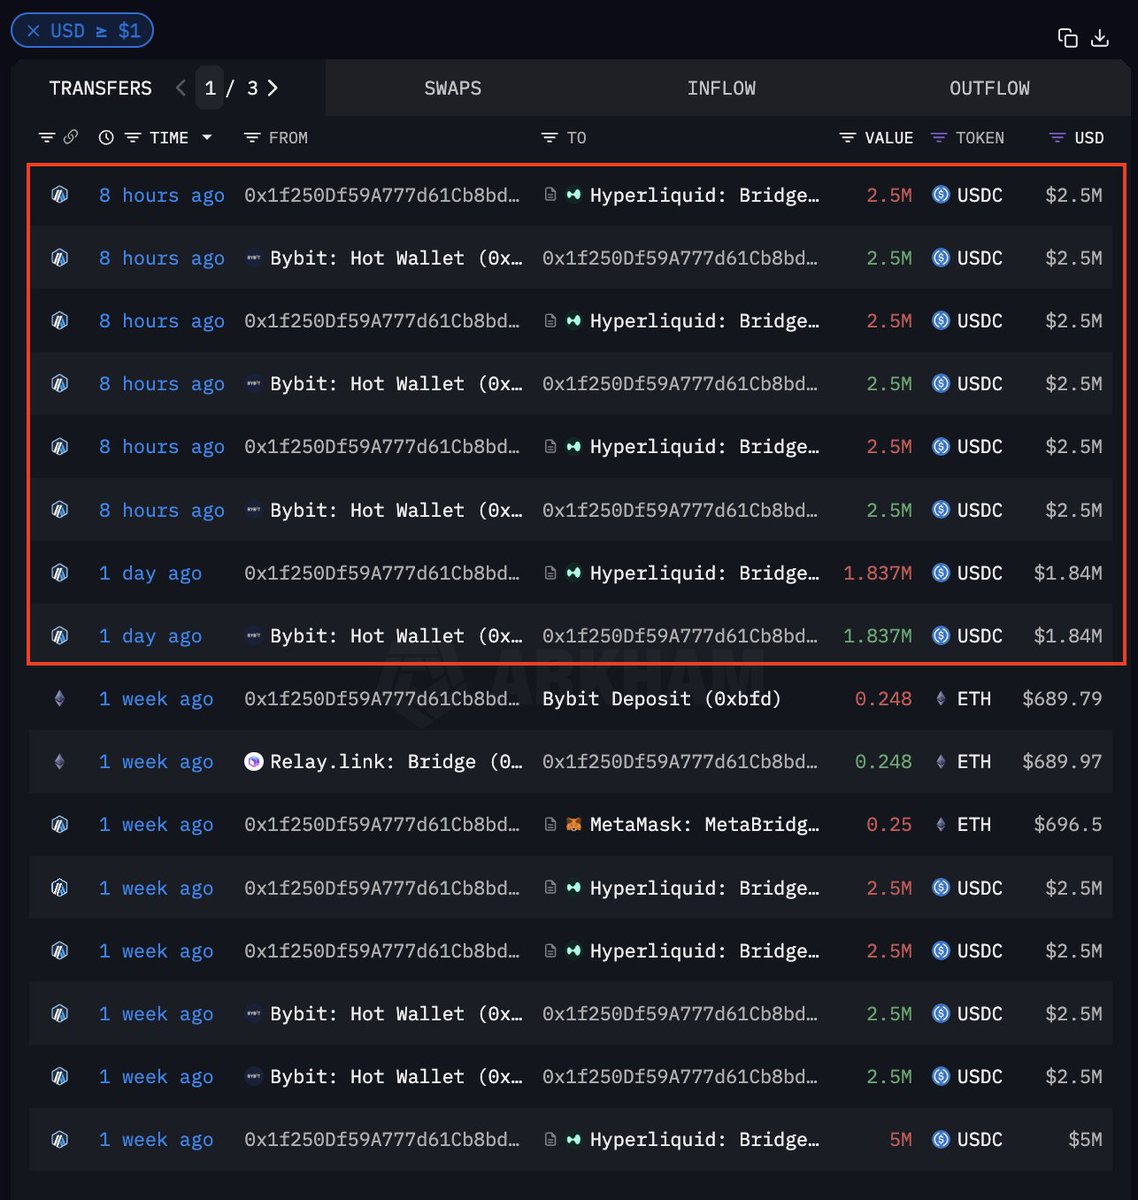Screen dimensions: 1138x1200
Task: Open Hyperliquid: Bridge entity on 1.837M row
Action: (704, 573)
